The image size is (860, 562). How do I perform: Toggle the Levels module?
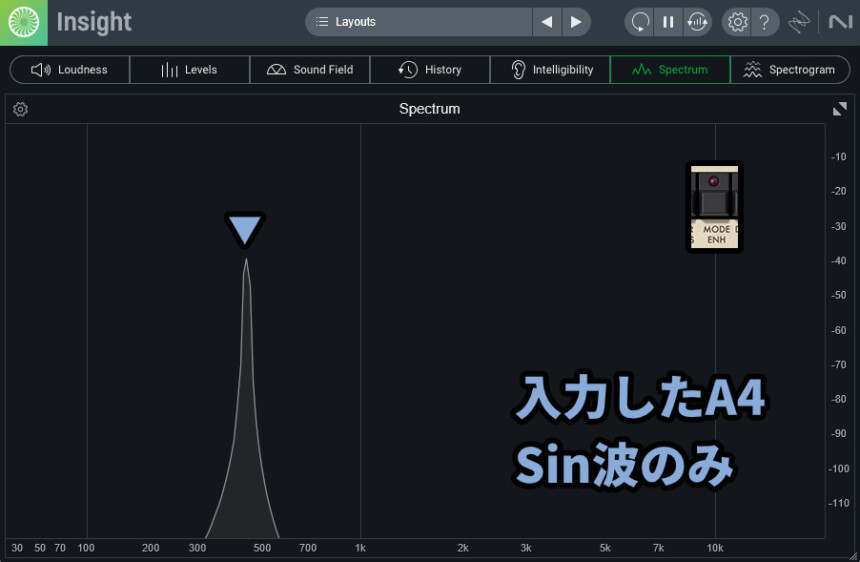click(189, 70)
